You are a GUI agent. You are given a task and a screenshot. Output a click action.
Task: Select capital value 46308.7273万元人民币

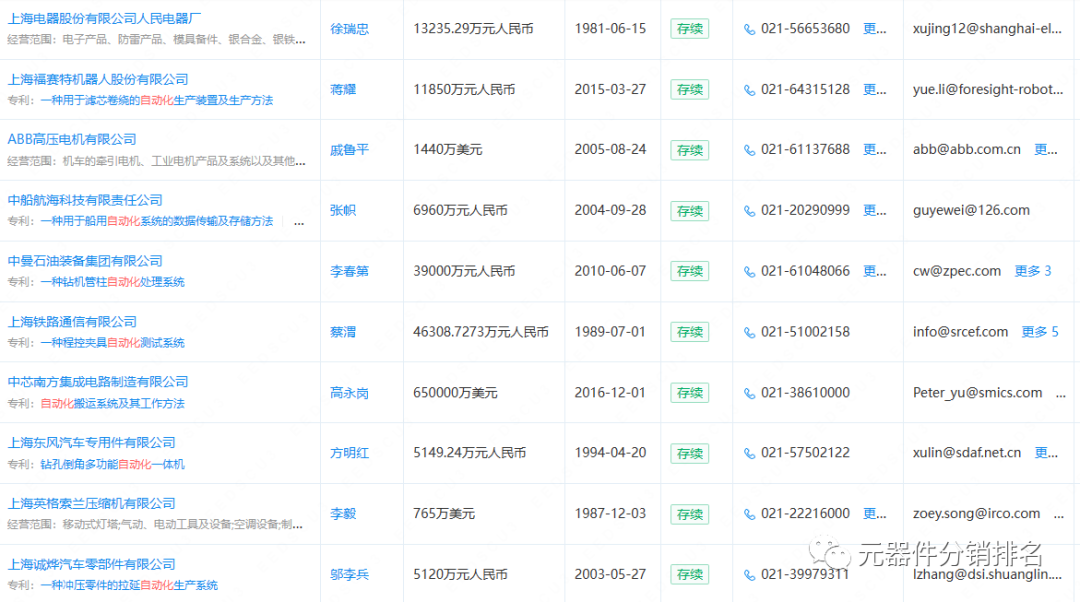point(481,332)
